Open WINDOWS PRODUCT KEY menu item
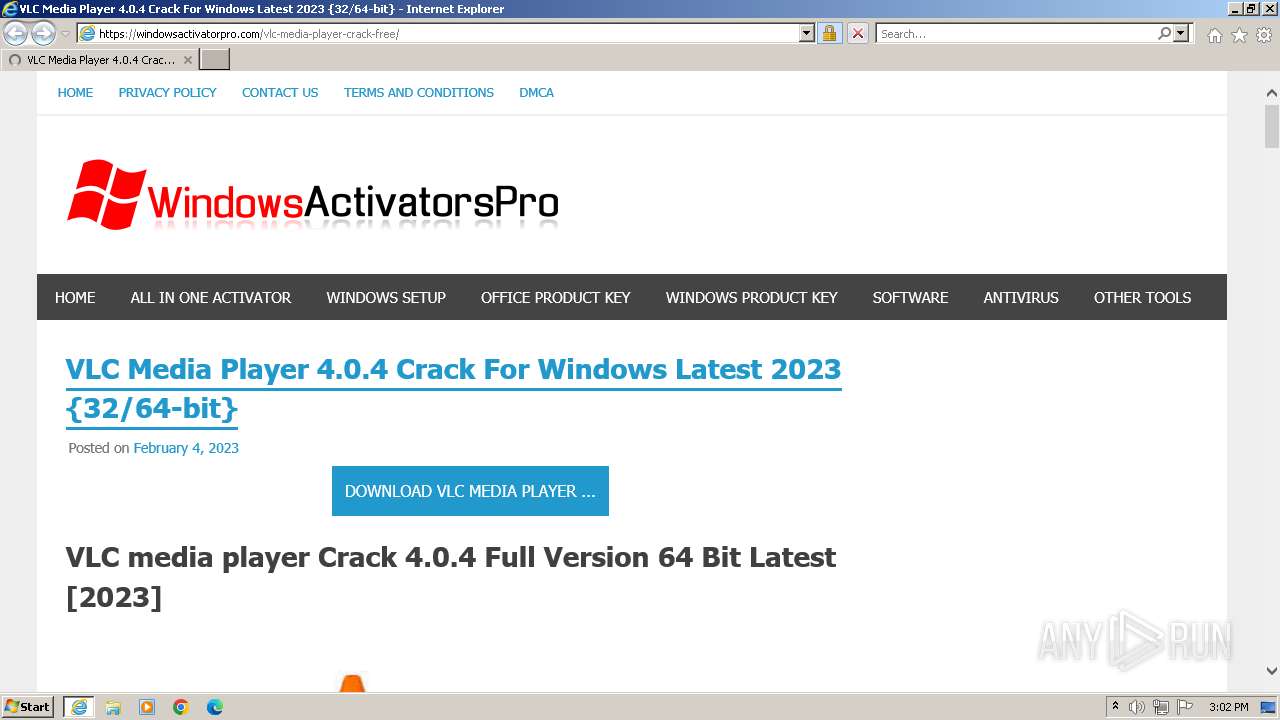This screenshot has width=1280, height=720. [x=752, y=297]
